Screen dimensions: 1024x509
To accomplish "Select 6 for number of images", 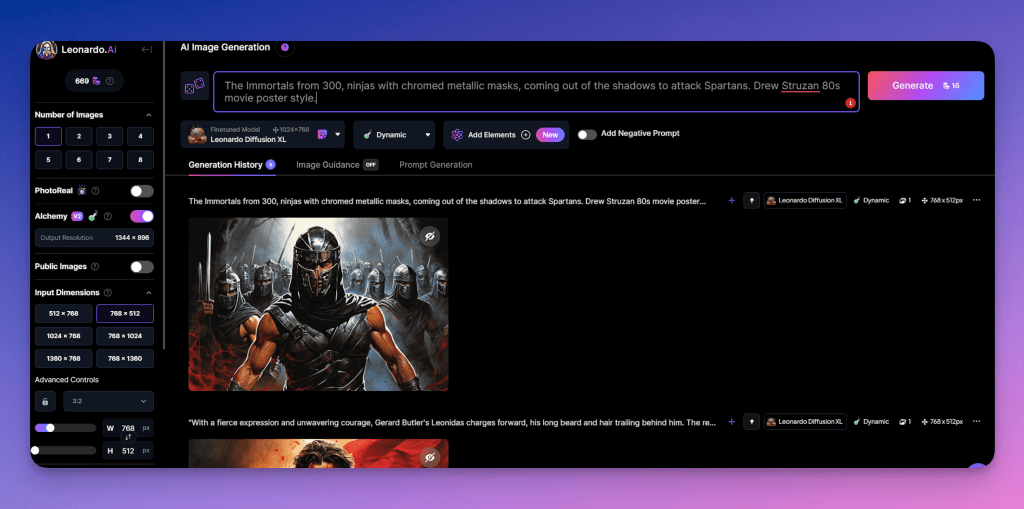I will click(79, 160).
